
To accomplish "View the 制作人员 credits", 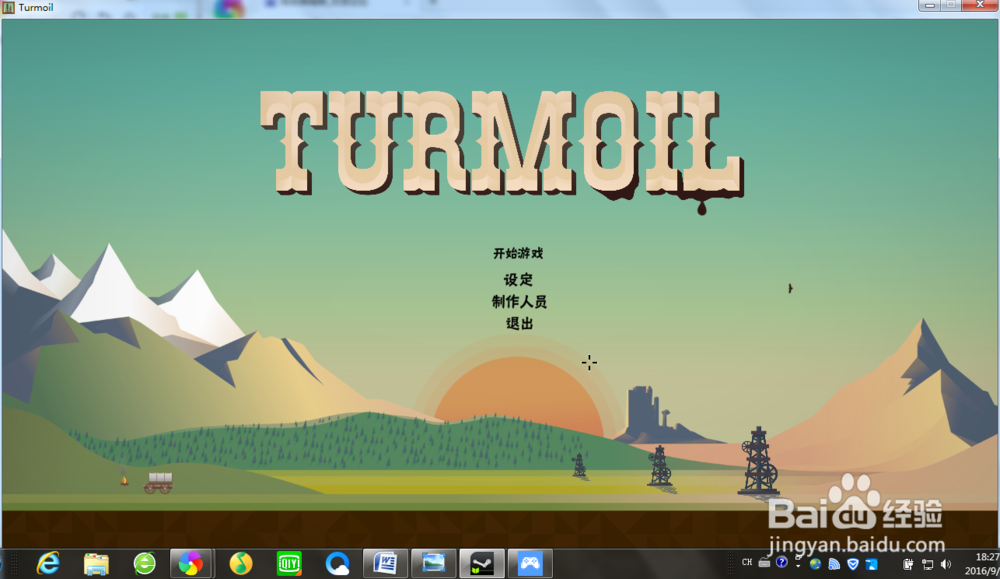I will 519,302.
